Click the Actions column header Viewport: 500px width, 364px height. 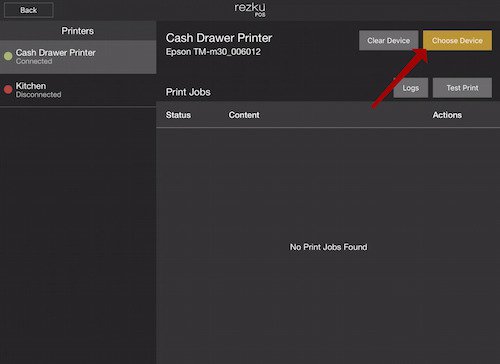click(x=447, y=115)
